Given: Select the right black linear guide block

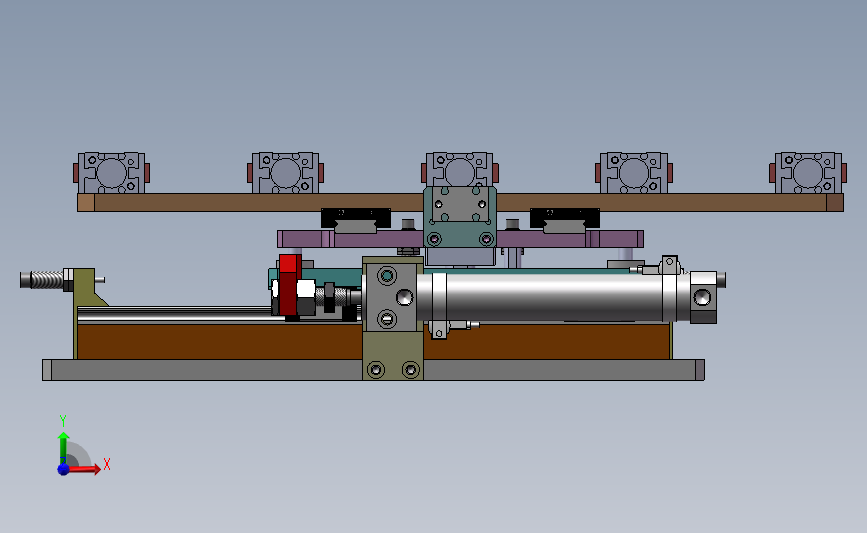Looking at the screenshot, I should point(565,218).
